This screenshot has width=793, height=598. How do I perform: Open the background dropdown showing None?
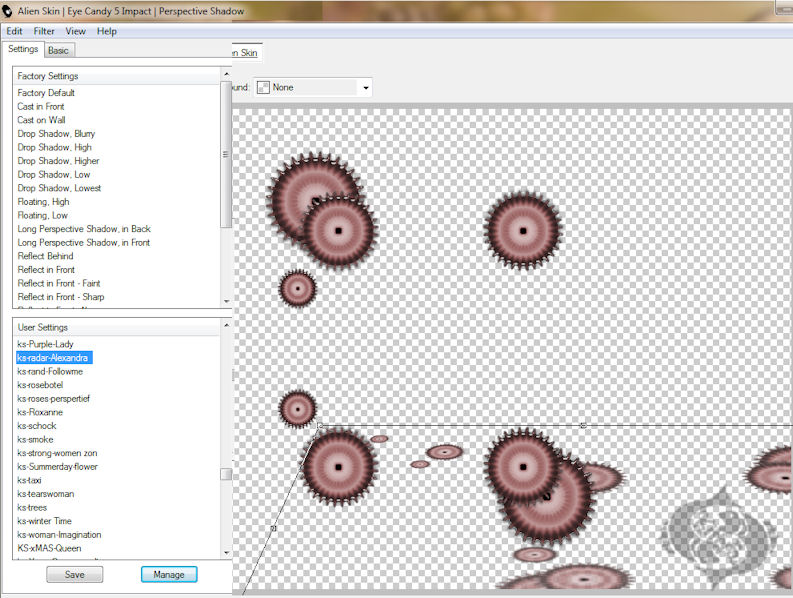pyautogui.click(x=313, y=88)
